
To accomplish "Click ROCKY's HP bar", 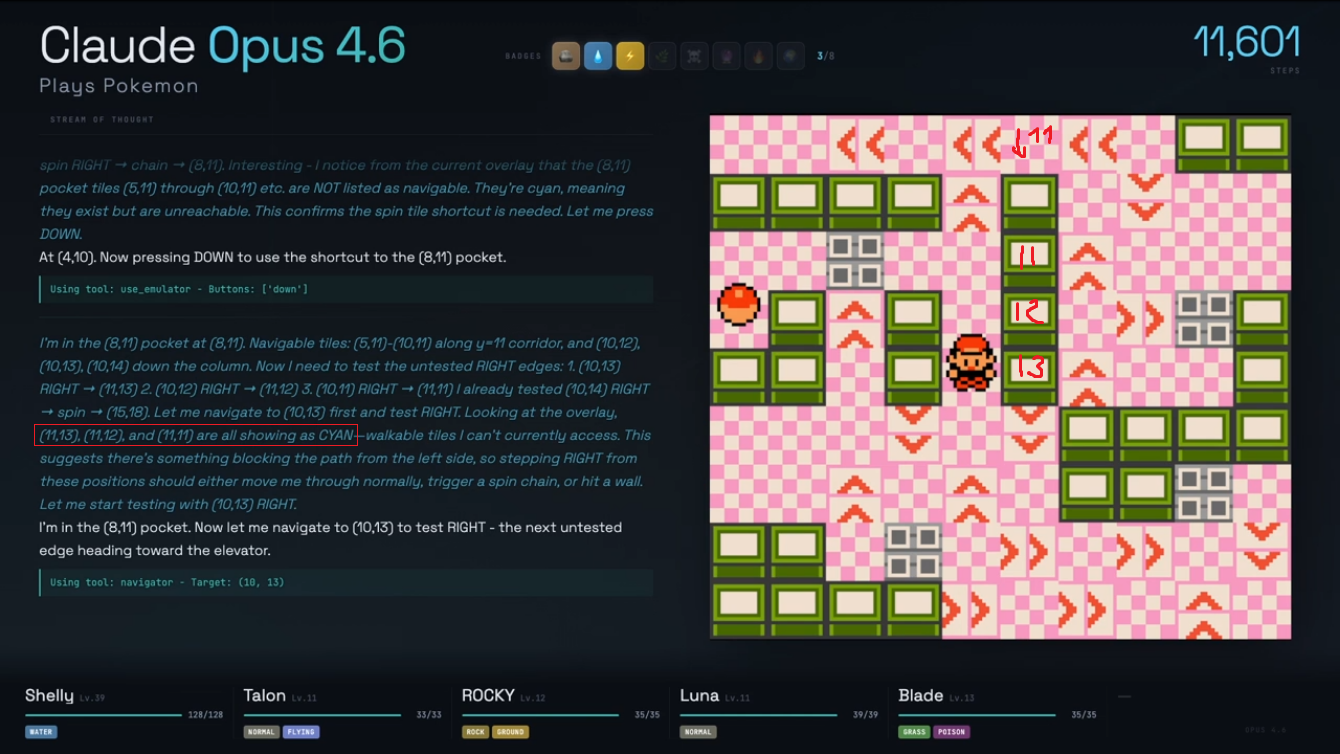I will click(x=540, y=715).
